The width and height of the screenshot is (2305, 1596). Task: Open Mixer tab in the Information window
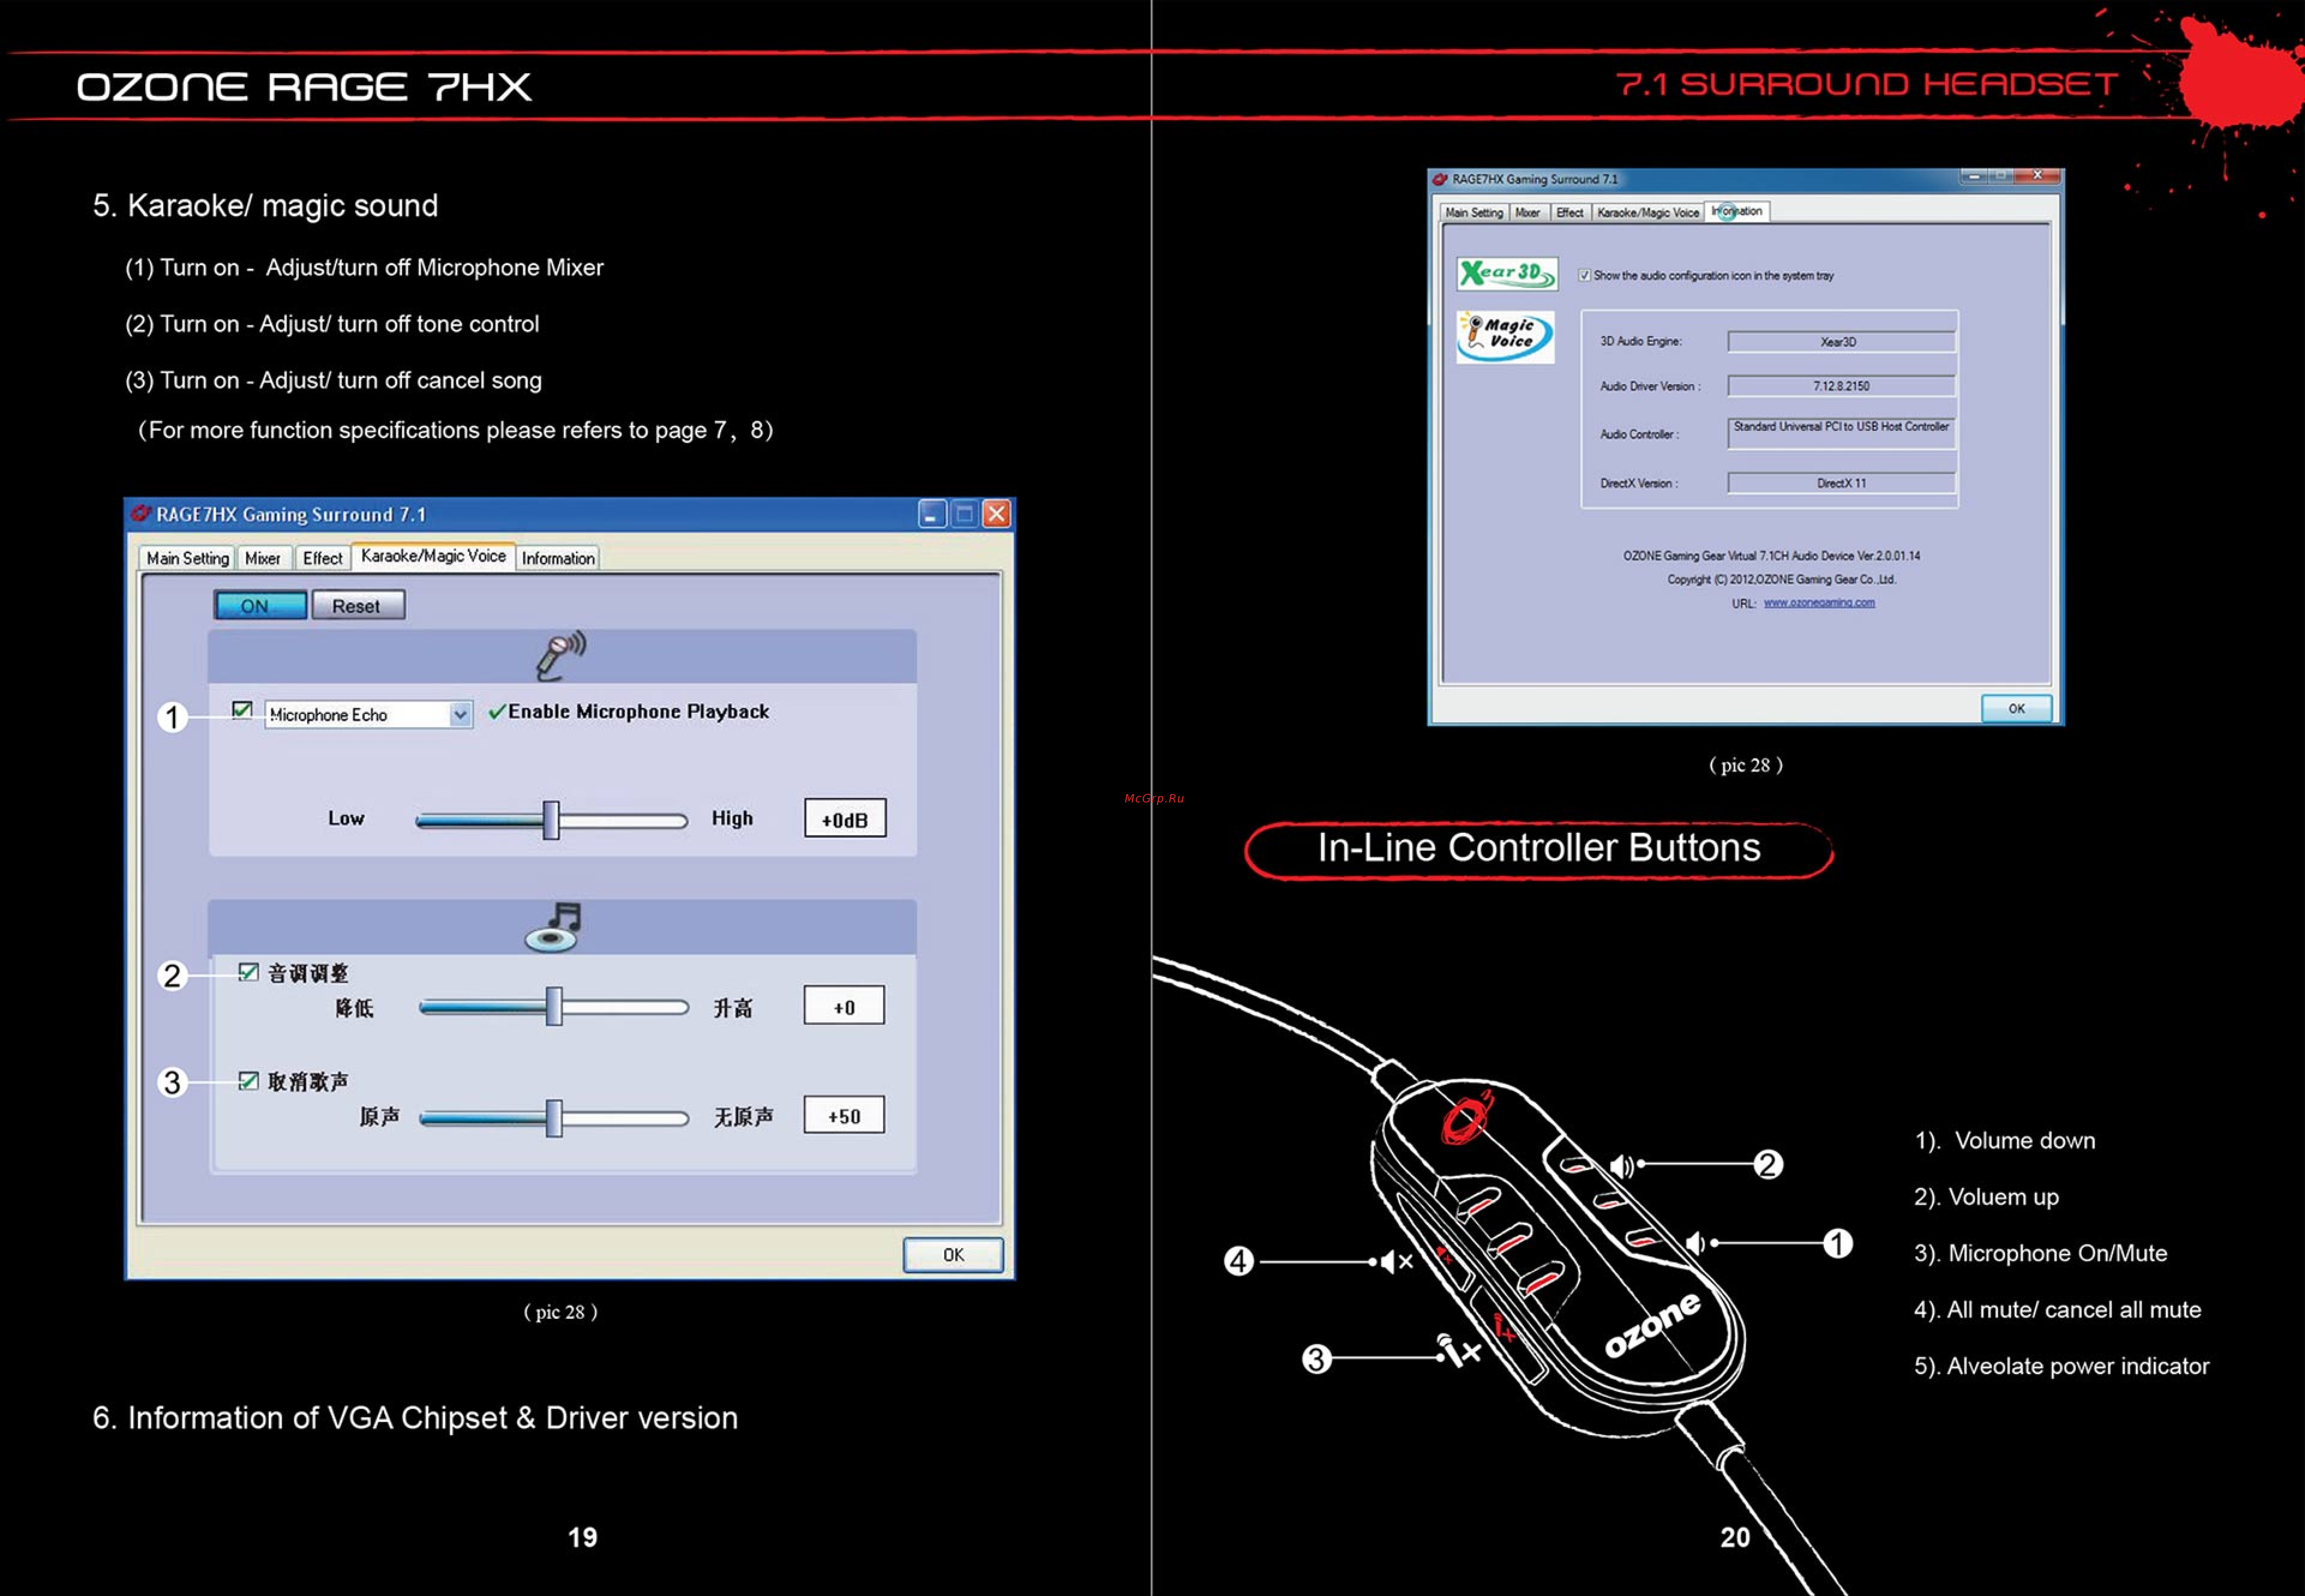(x=1528, y=213)
